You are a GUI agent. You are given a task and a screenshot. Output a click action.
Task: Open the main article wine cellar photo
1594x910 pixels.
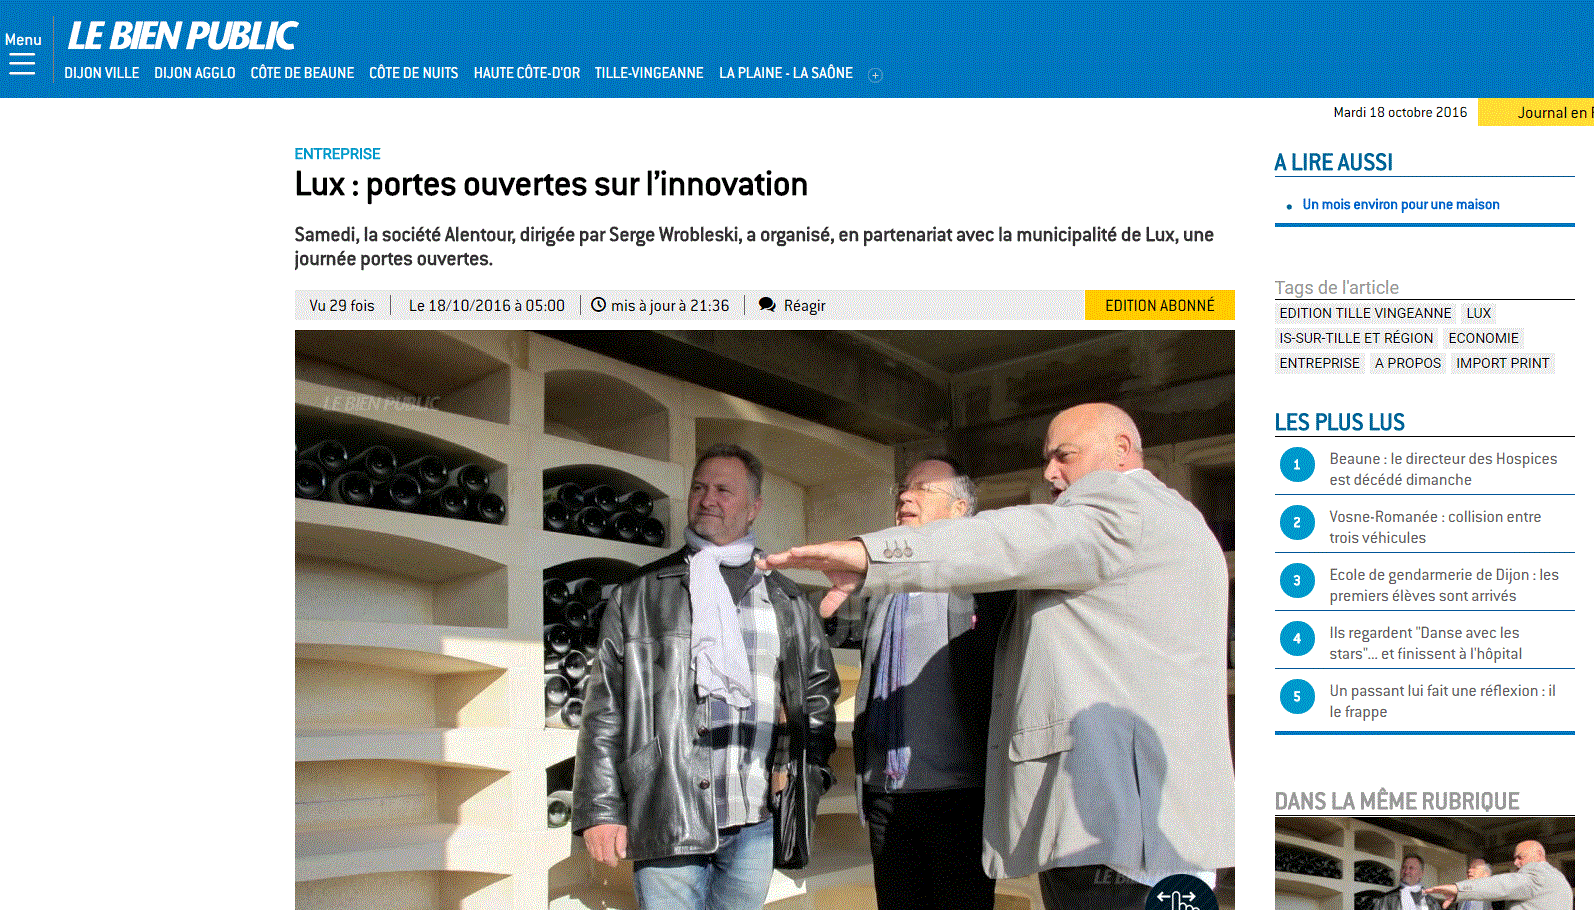[x=764, y=620]
